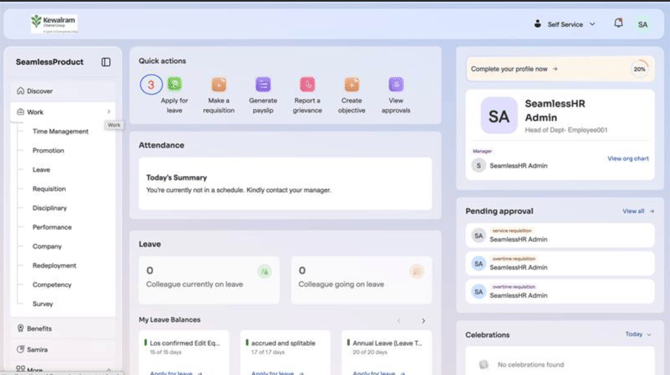Click the S manager avatar
The height and width of the screenshot is (375, 670).
479,165
